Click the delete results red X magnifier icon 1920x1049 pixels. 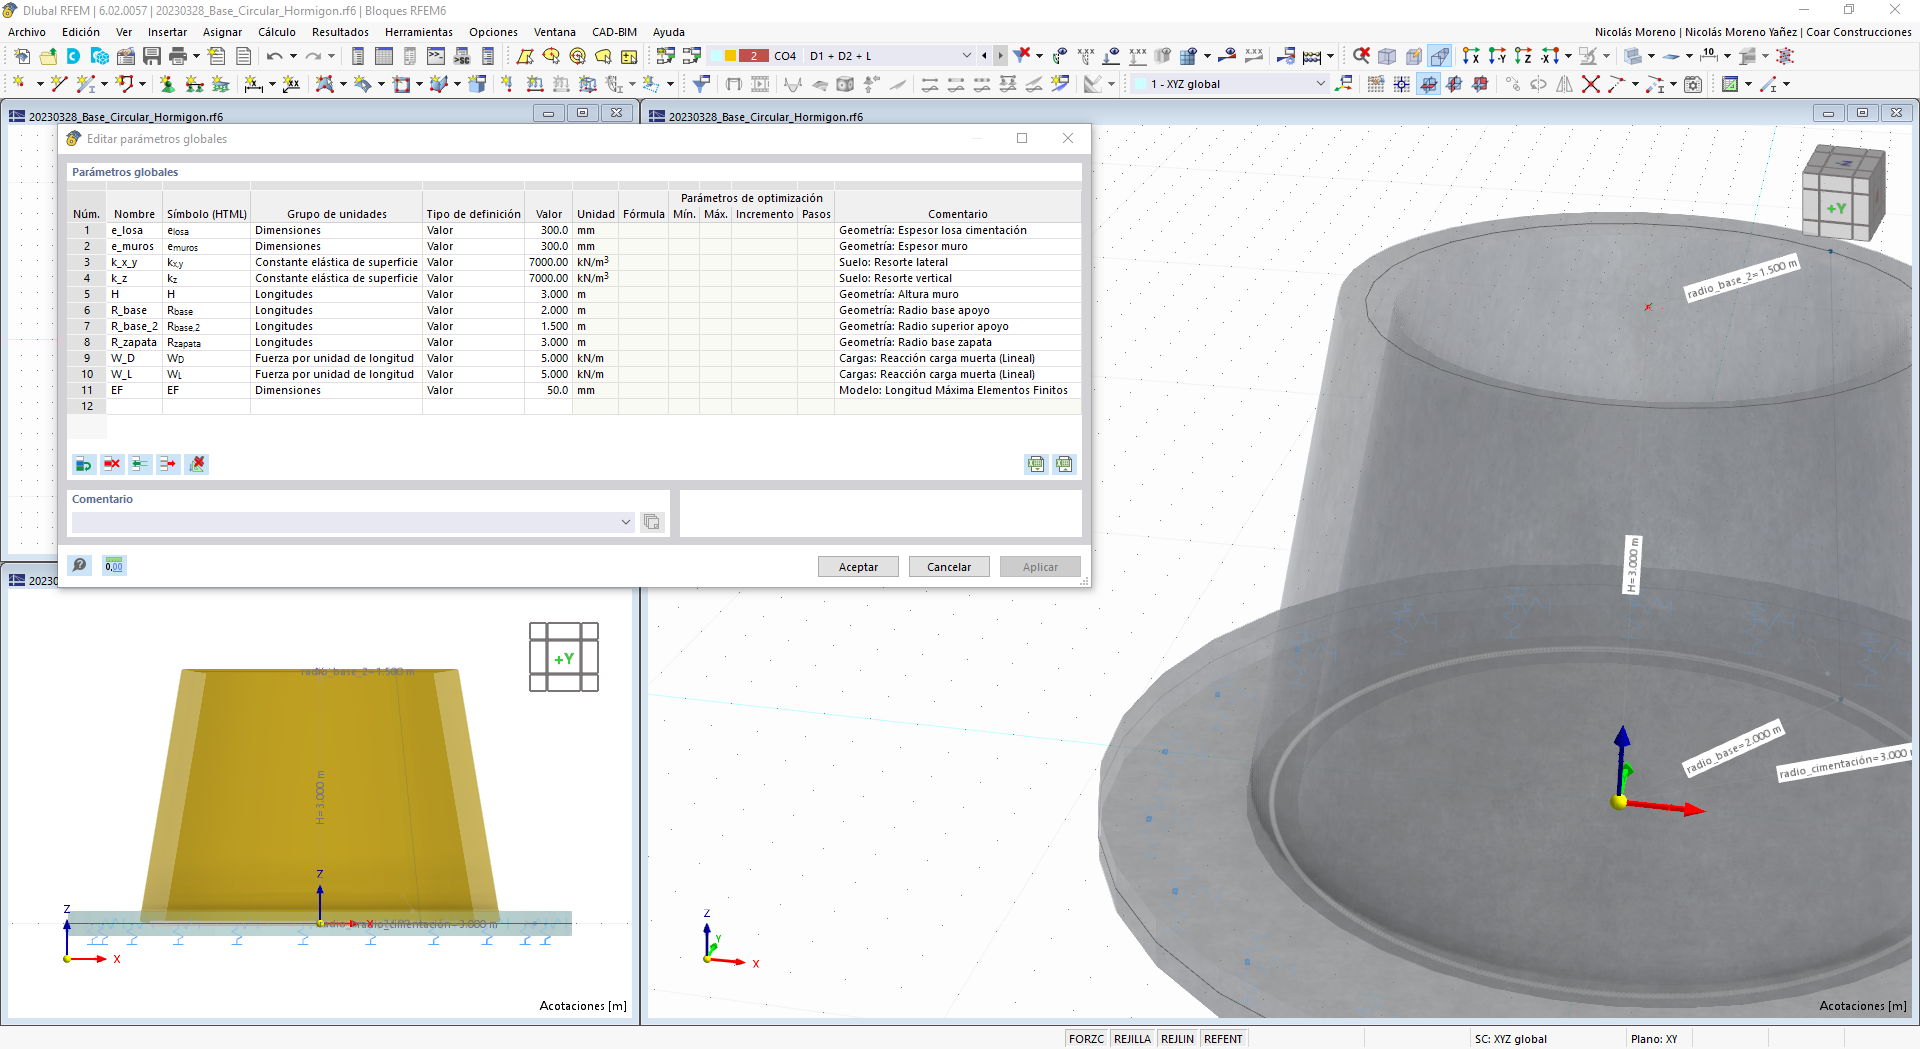coord(1361,56)
